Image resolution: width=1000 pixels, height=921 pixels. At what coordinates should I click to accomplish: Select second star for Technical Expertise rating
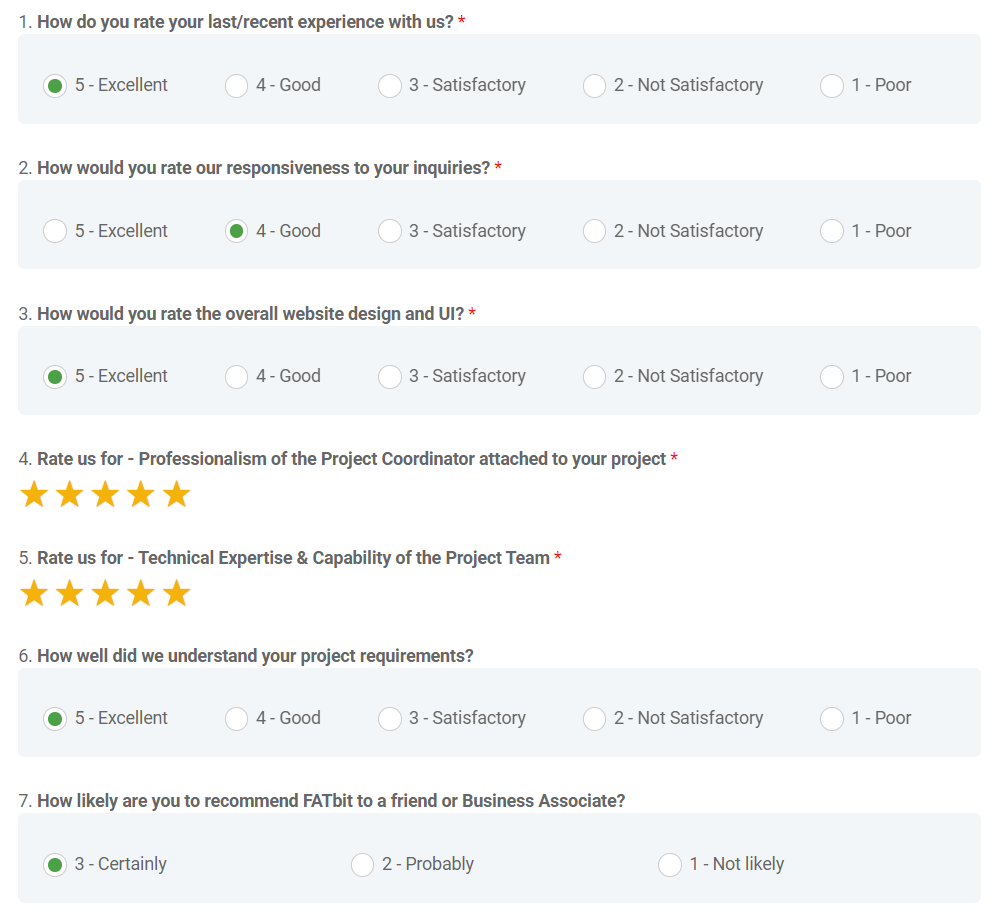click(69, 593)
